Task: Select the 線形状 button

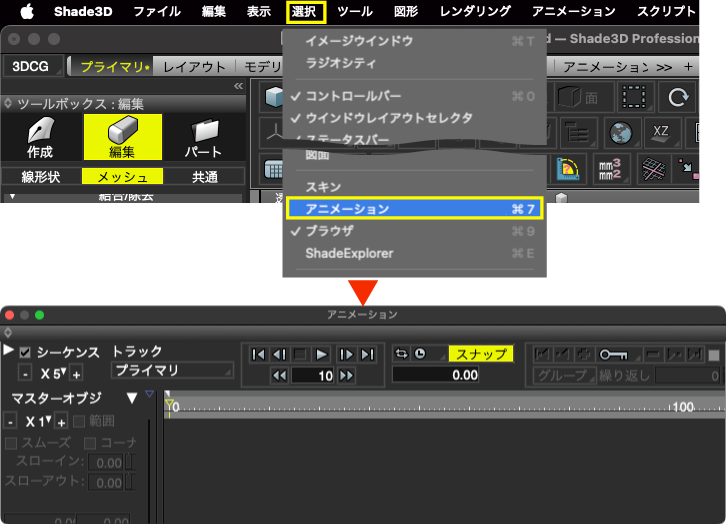Action: click(x=41, y=177)
